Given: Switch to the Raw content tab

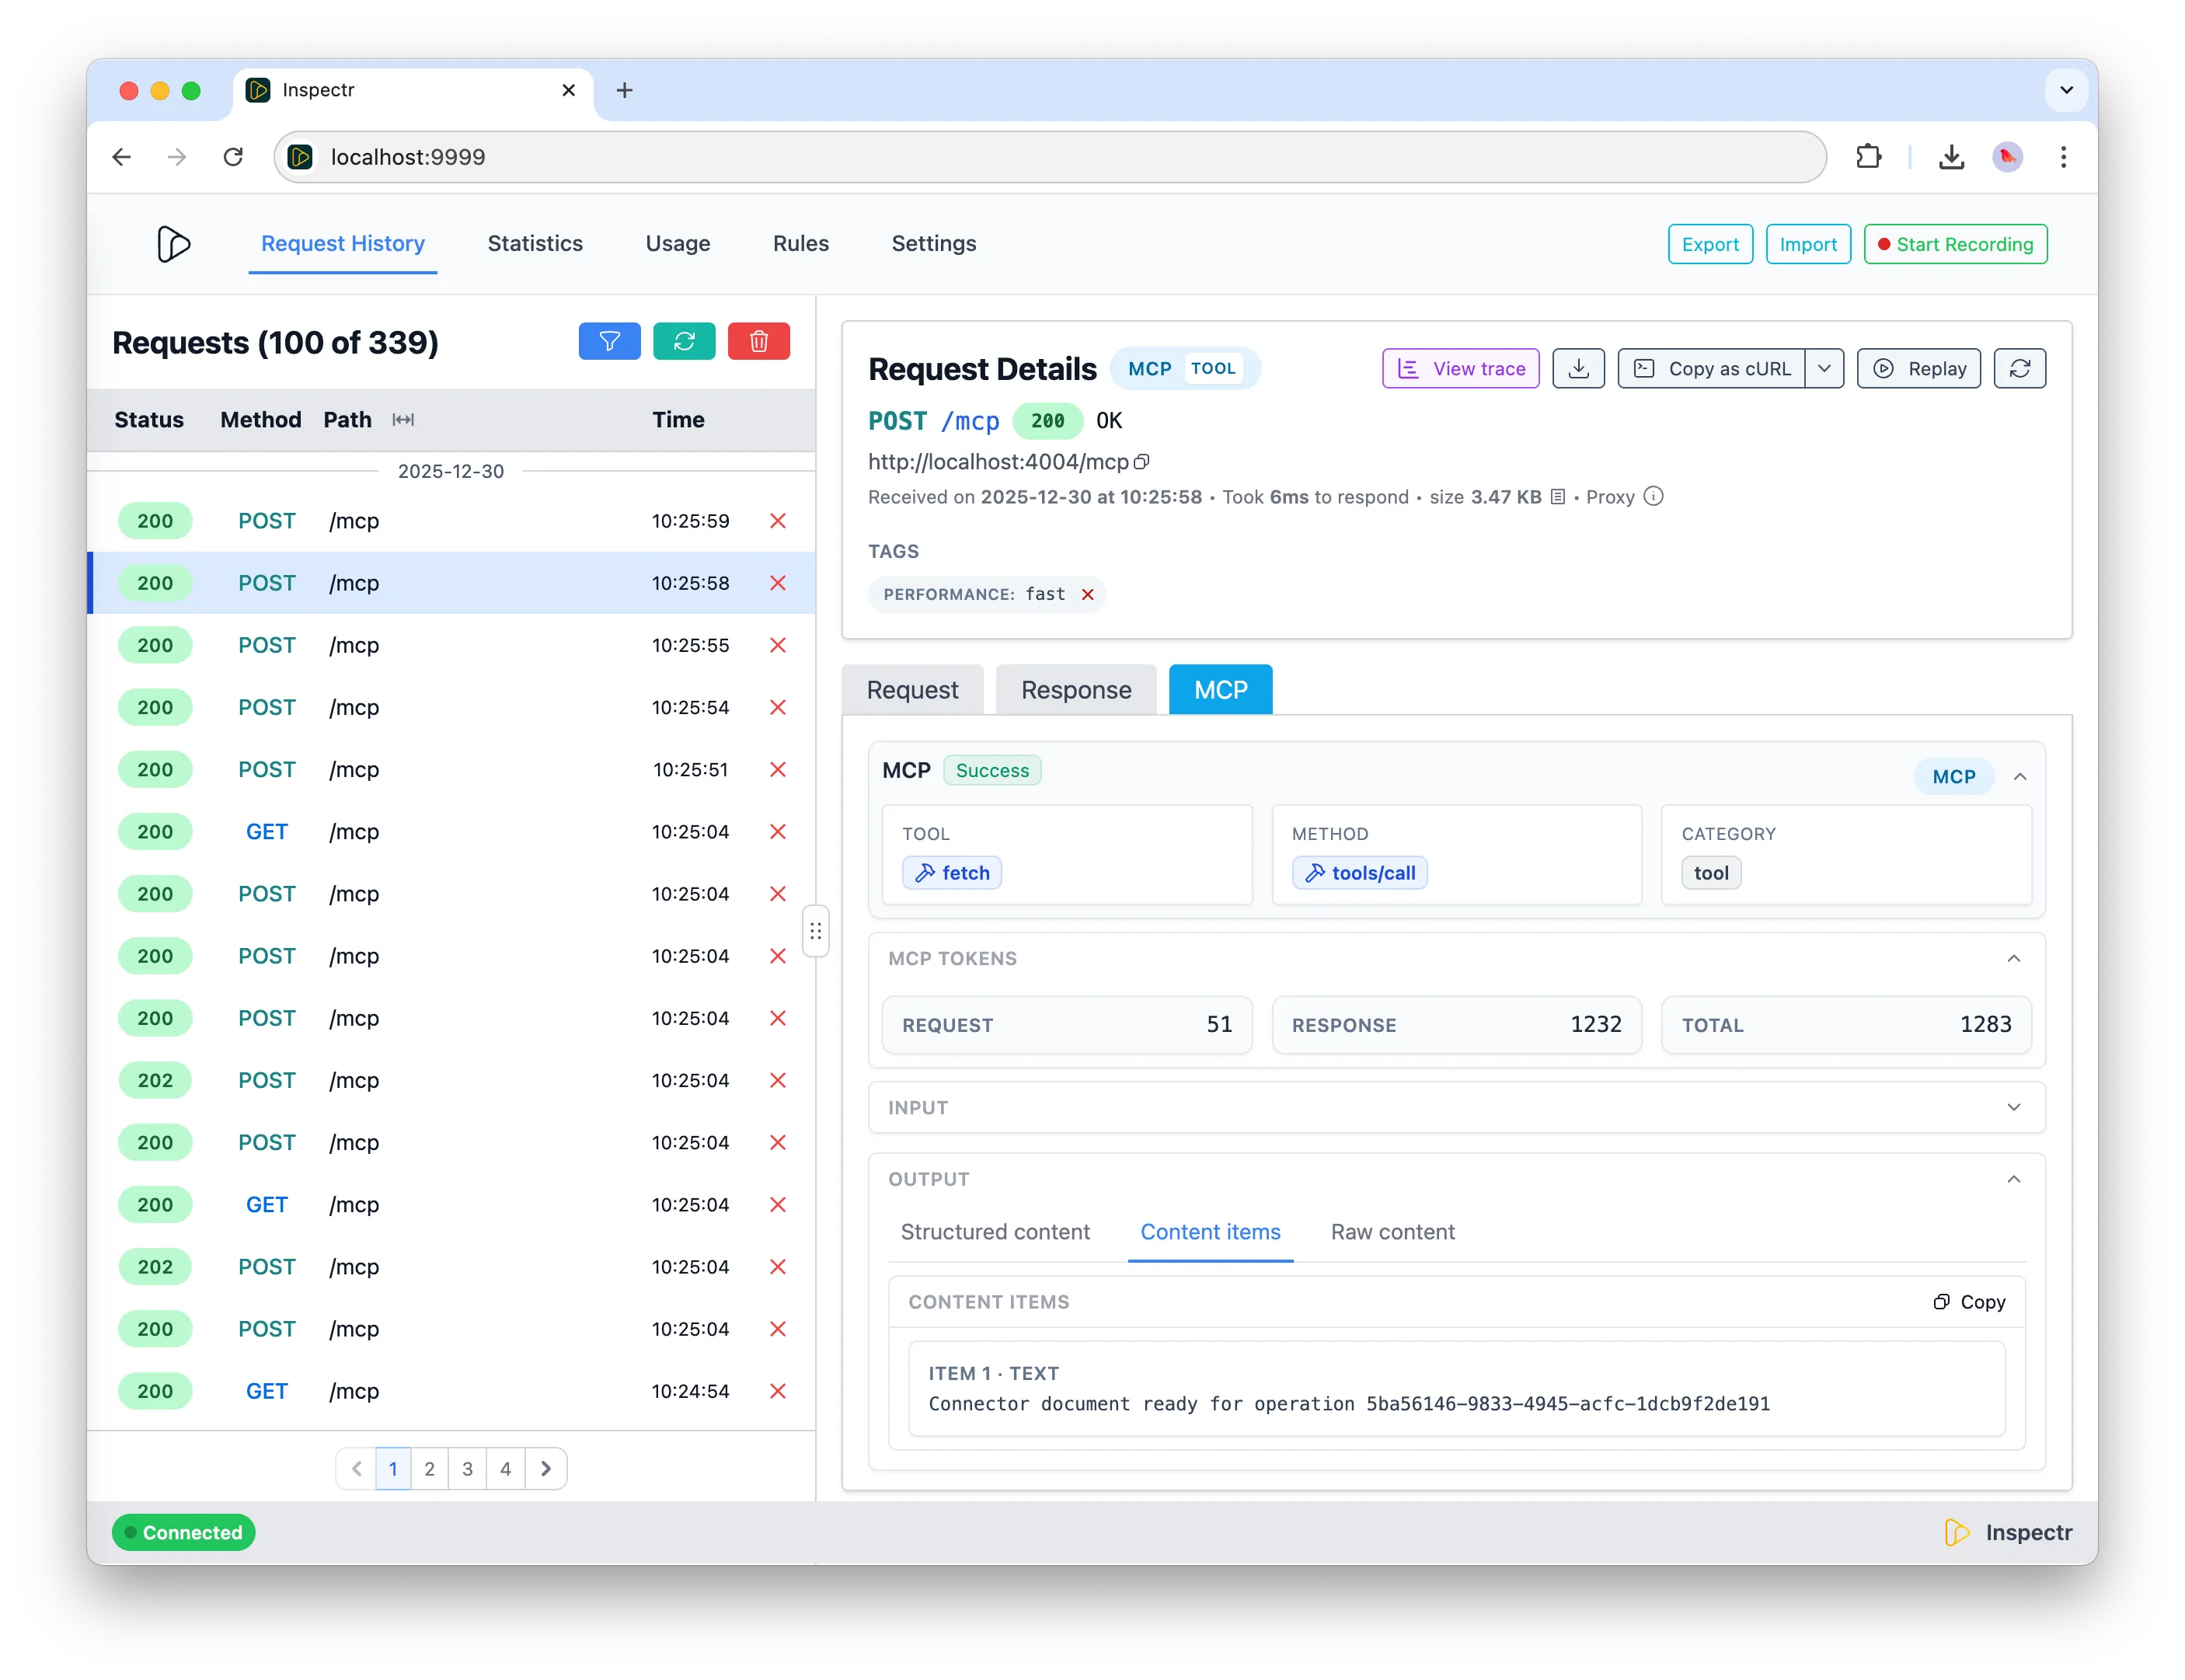Looking at the screenshot, I should coord(1393,1232).
